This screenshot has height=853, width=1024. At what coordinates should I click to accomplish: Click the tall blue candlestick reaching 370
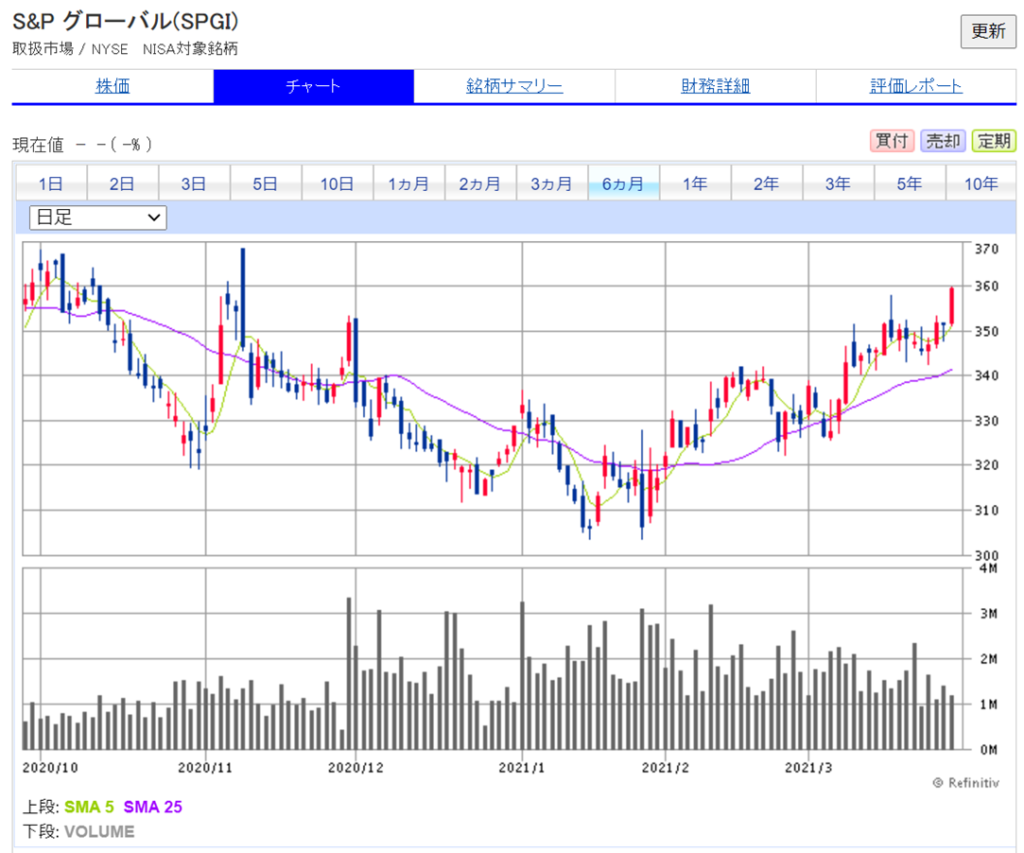coord(243,298)
